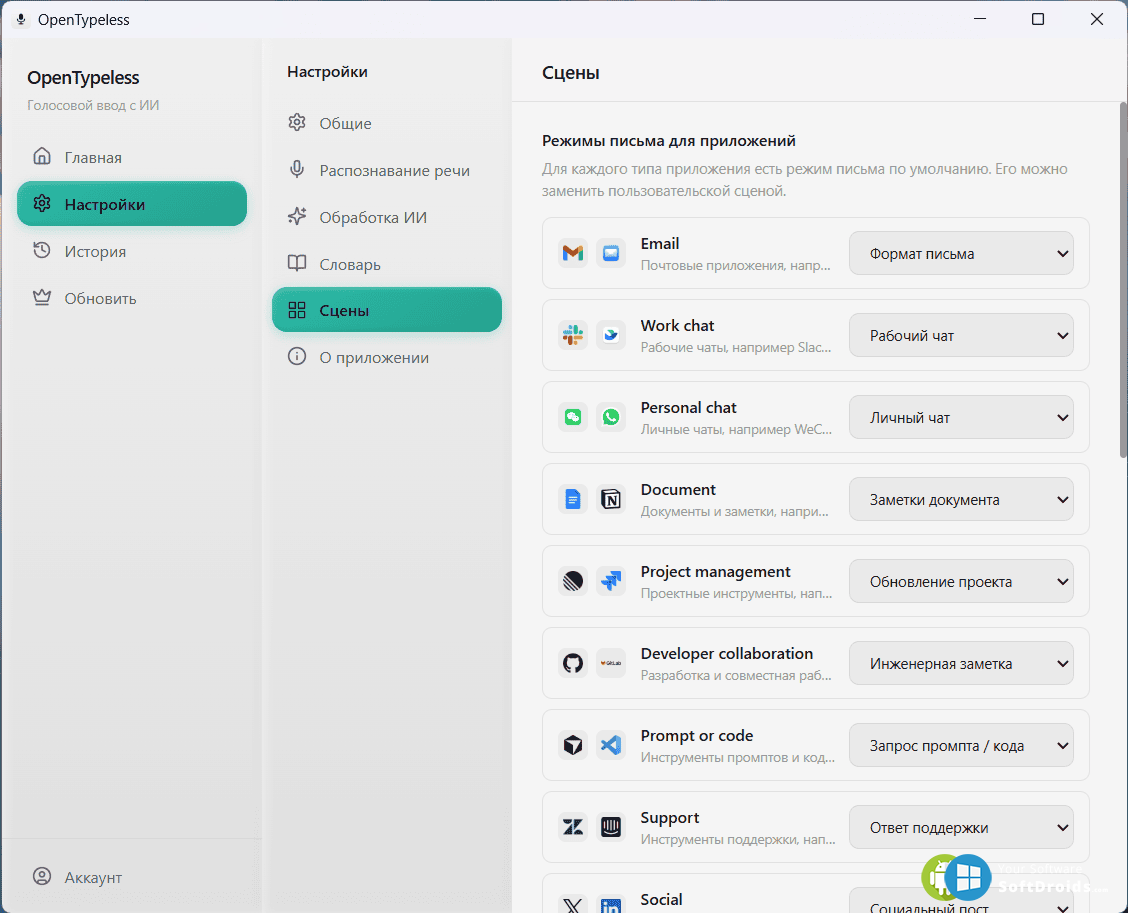Click the Notion icon in Document row
Viewport: 1128px width, 913px height.
(611, 499)
